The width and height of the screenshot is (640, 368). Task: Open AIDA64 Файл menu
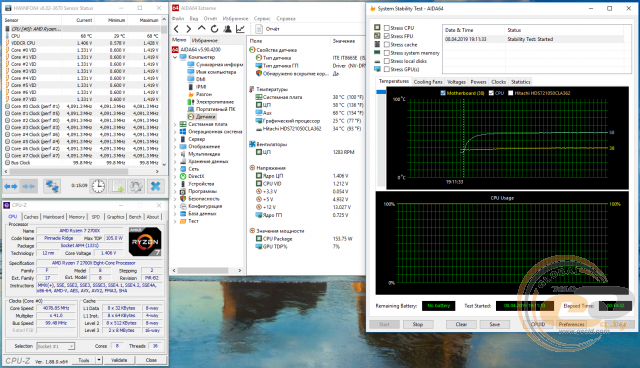(x=178, y=19)
